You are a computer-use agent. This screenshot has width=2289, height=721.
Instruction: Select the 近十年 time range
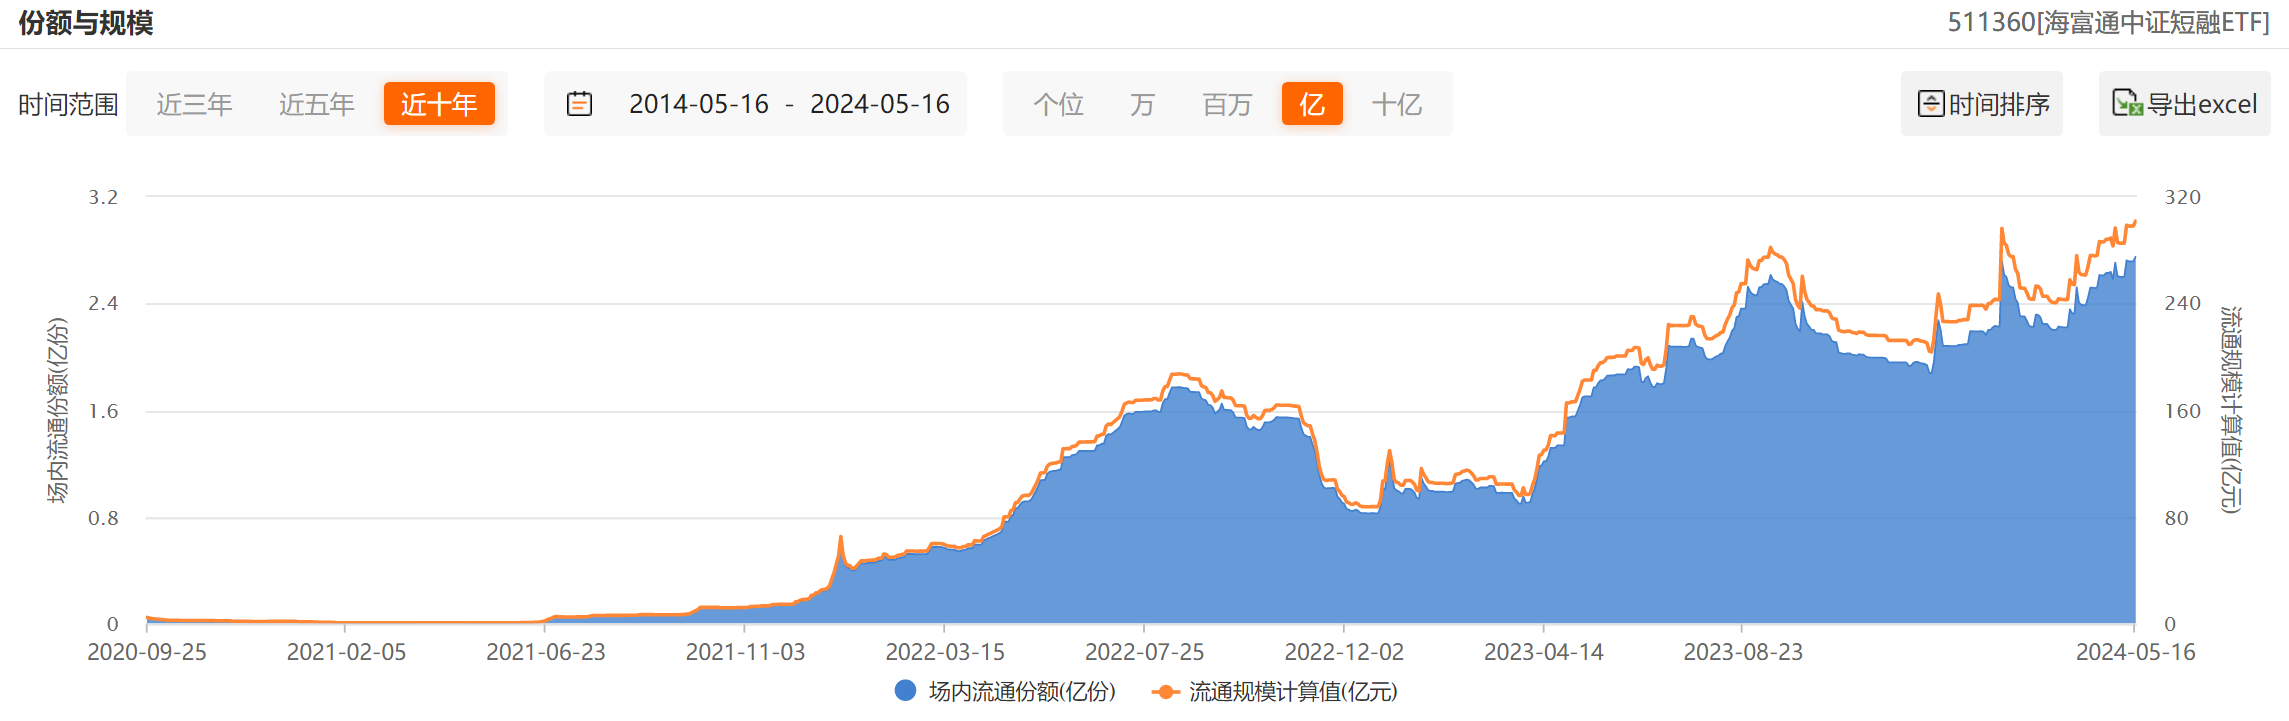439,104
